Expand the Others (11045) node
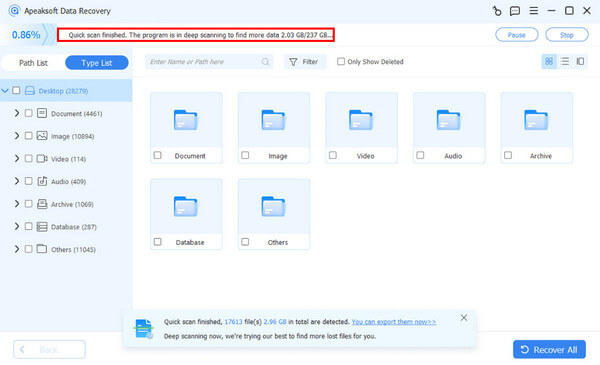 point(17,249)
